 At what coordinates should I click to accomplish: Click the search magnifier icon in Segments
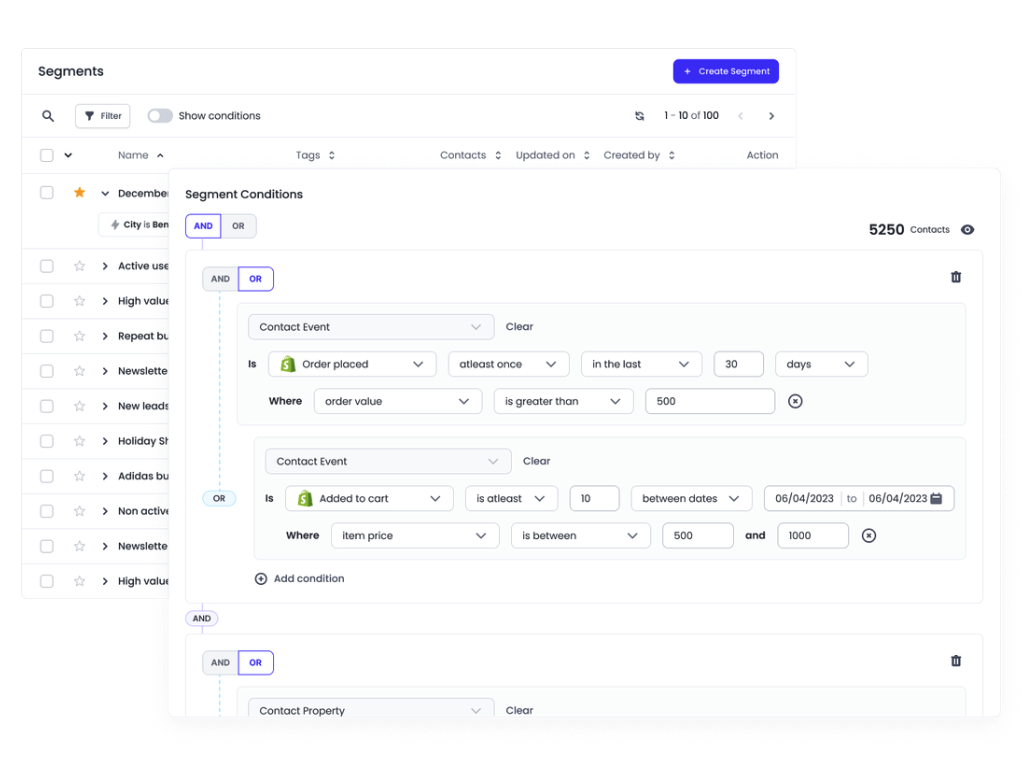click(48, 116)
